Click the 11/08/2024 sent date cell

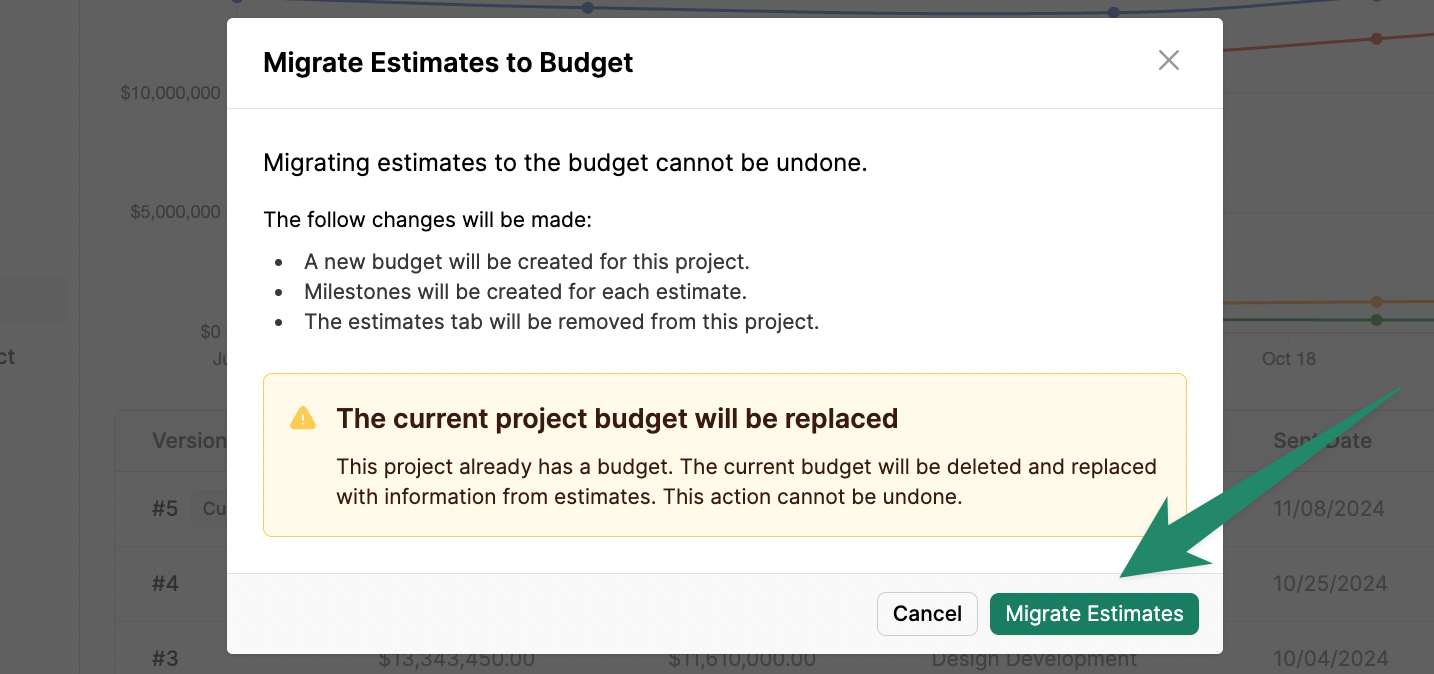[x=1329, y=508]
